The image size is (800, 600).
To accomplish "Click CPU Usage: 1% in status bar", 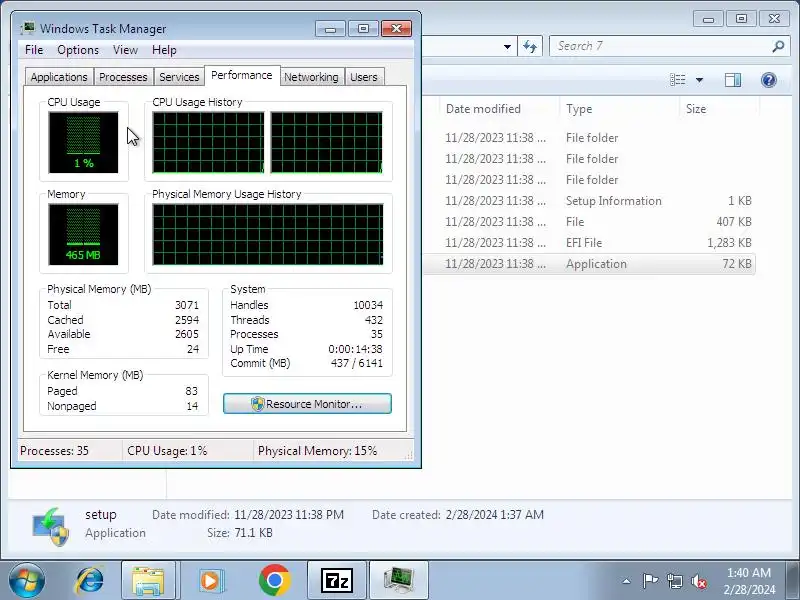I will point(167,451).
